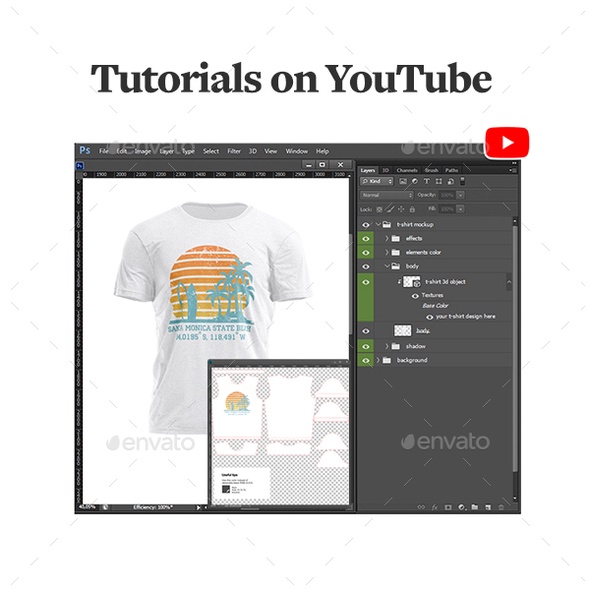Expand the effects group
The width and height of the screenshot is (590, 590).
coord(386,239)
